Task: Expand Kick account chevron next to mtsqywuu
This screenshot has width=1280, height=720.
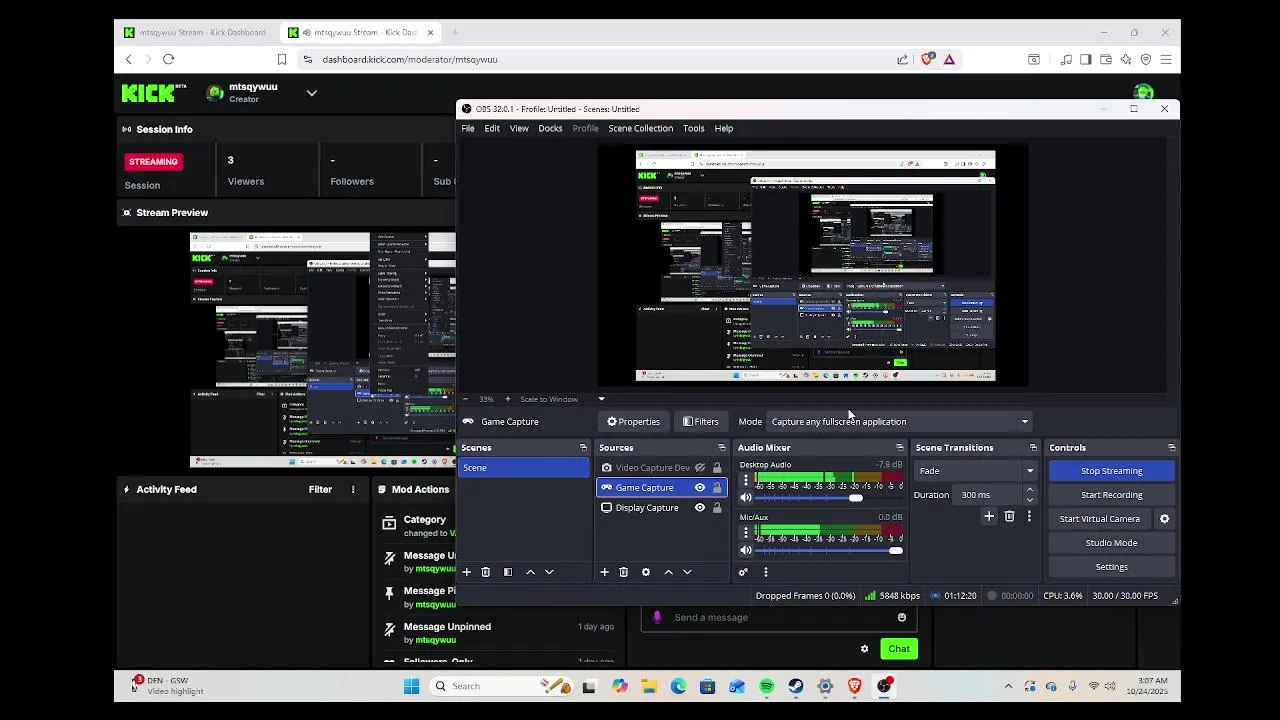Action: point(312,93)
